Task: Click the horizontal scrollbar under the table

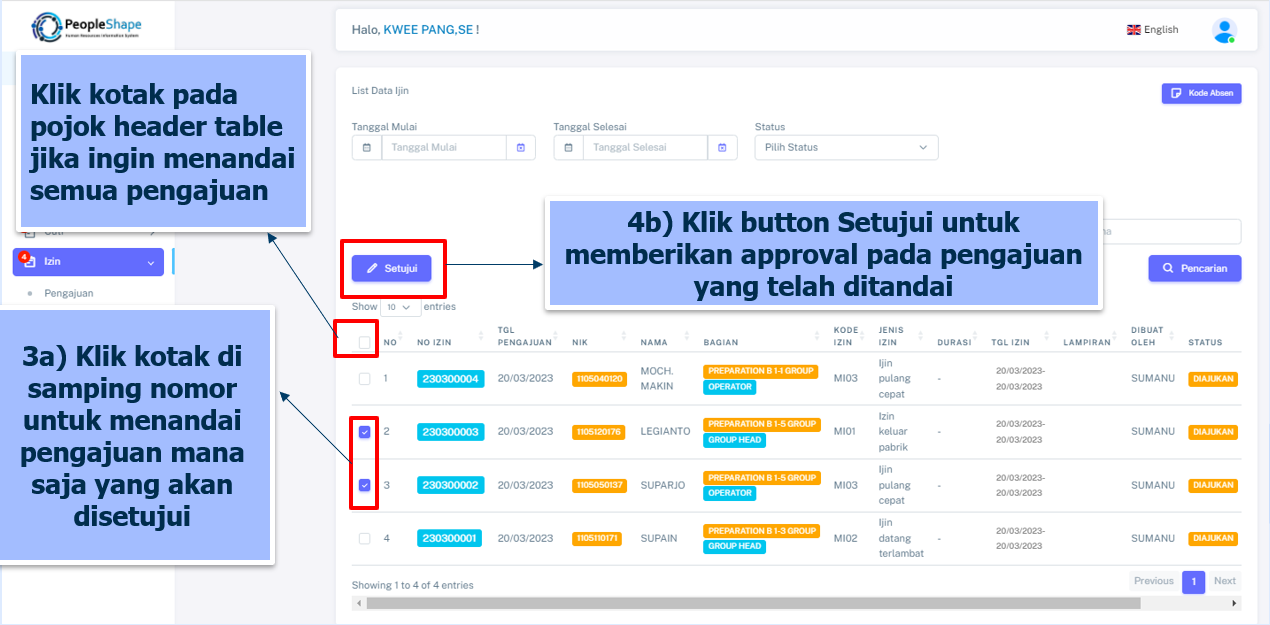Action: click(x=750, y=603)
